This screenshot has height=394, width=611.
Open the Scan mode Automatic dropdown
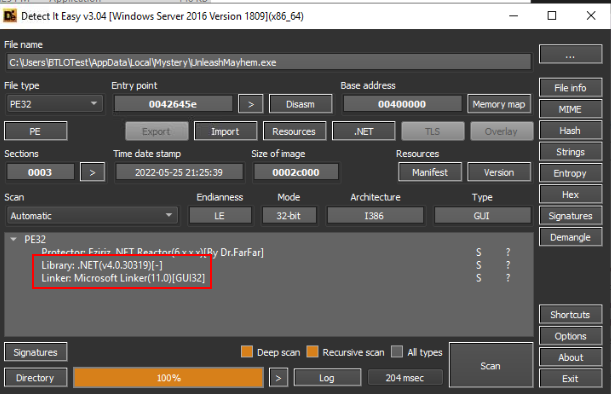92,216
